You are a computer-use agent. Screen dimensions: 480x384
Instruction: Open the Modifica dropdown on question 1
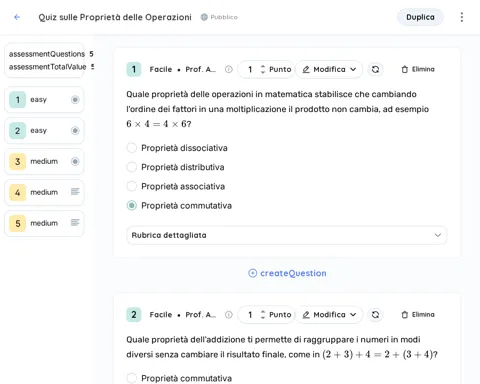pyautogui.click(x=329, y=69)
